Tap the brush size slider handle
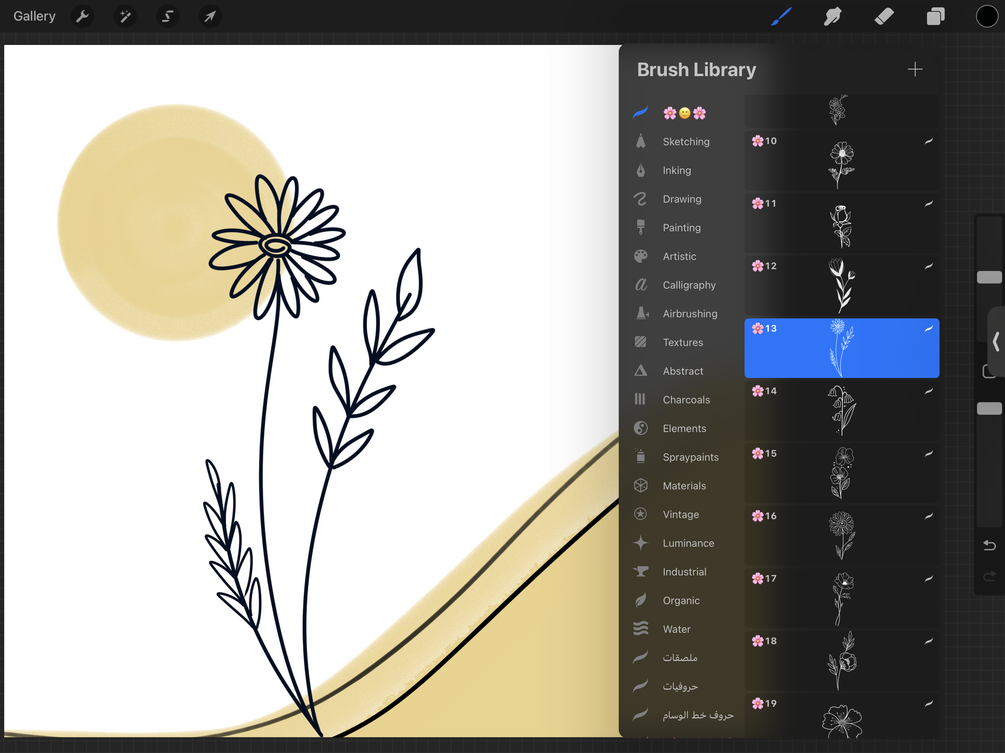The height and width of the screenshot is (753, 1005). click(989, 277)
